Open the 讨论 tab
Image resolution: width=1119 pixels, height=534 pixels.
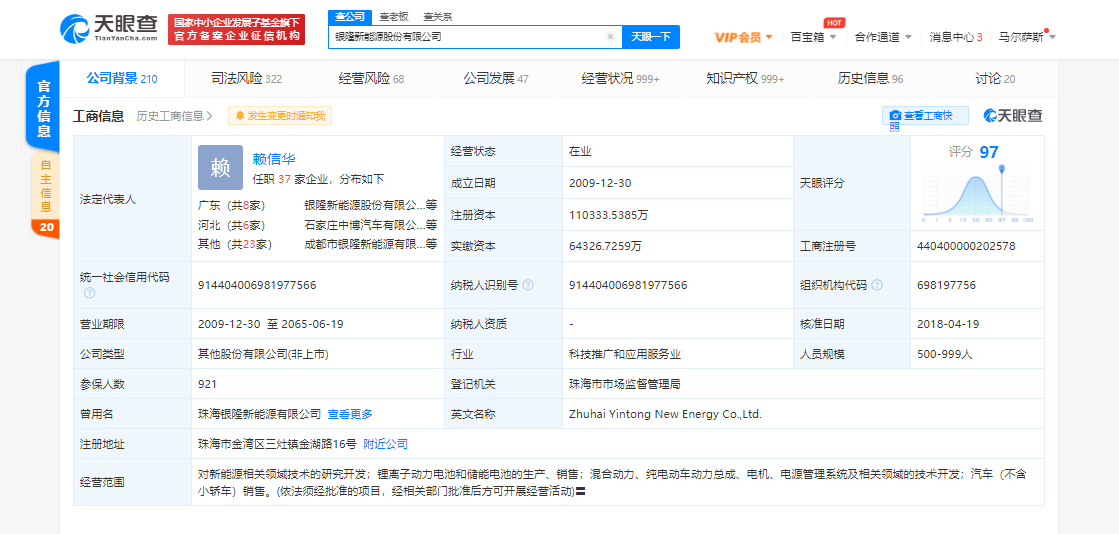coord(995,79)
